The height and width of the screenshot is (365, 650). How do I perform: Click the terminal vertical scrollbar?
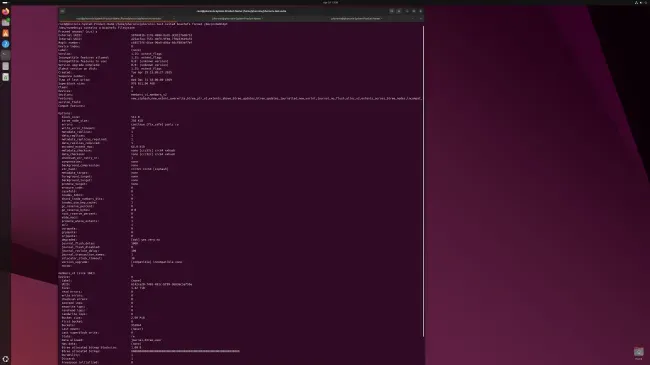coord(423,181)
